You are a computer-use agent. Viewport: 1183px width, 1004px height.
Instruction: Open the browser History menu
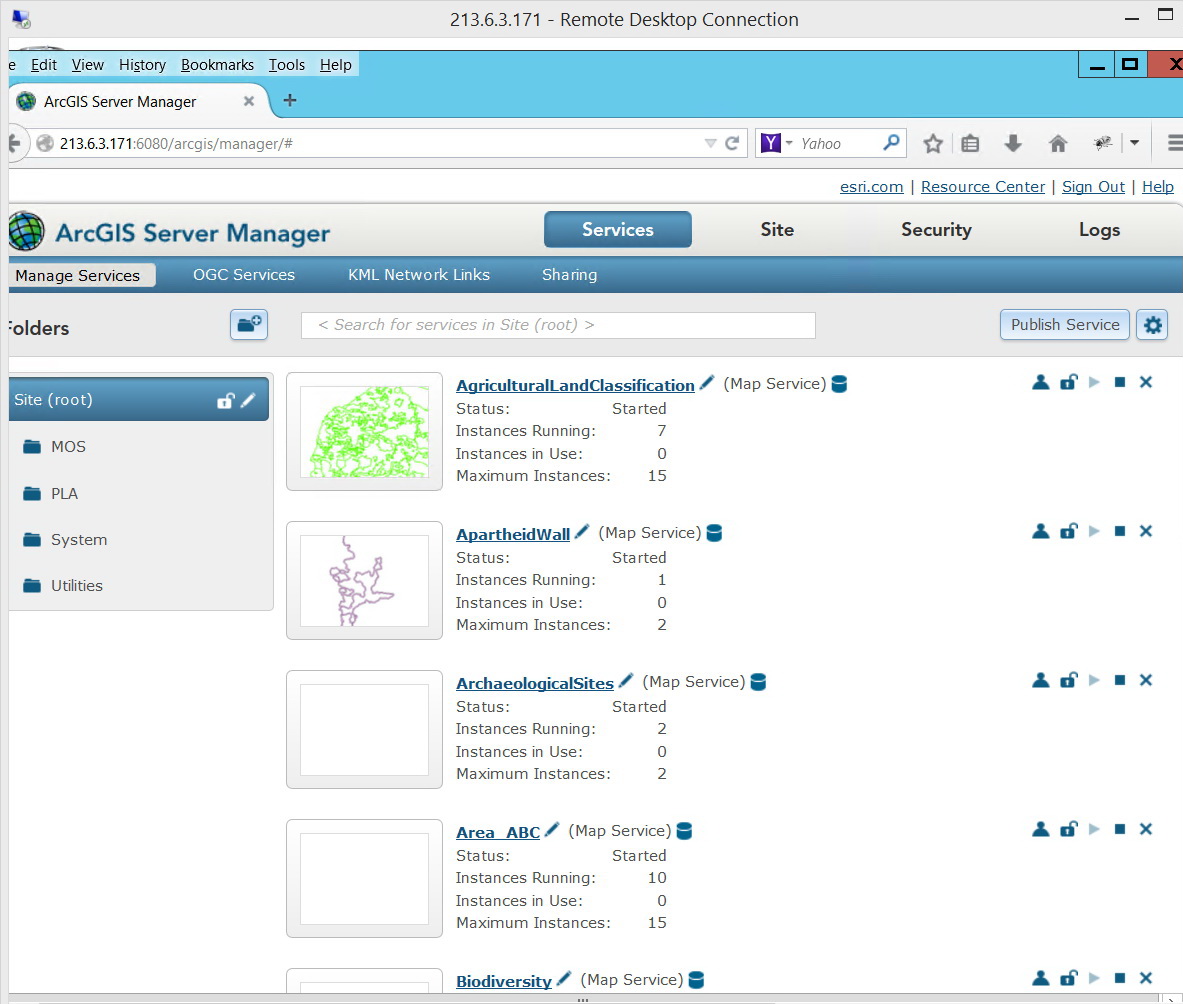click(143, 65)
